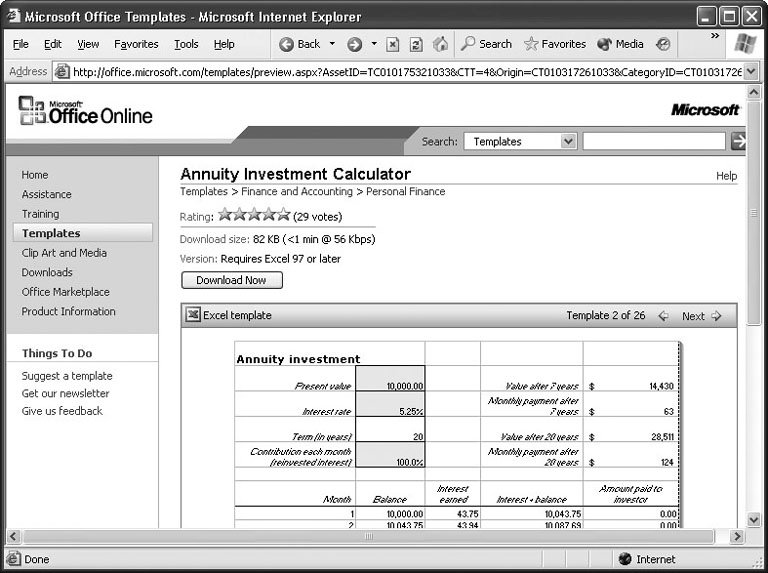The image size is (768, 573).
Task: Open the Favorites toolbar button
Action: (x=555, y=44)
